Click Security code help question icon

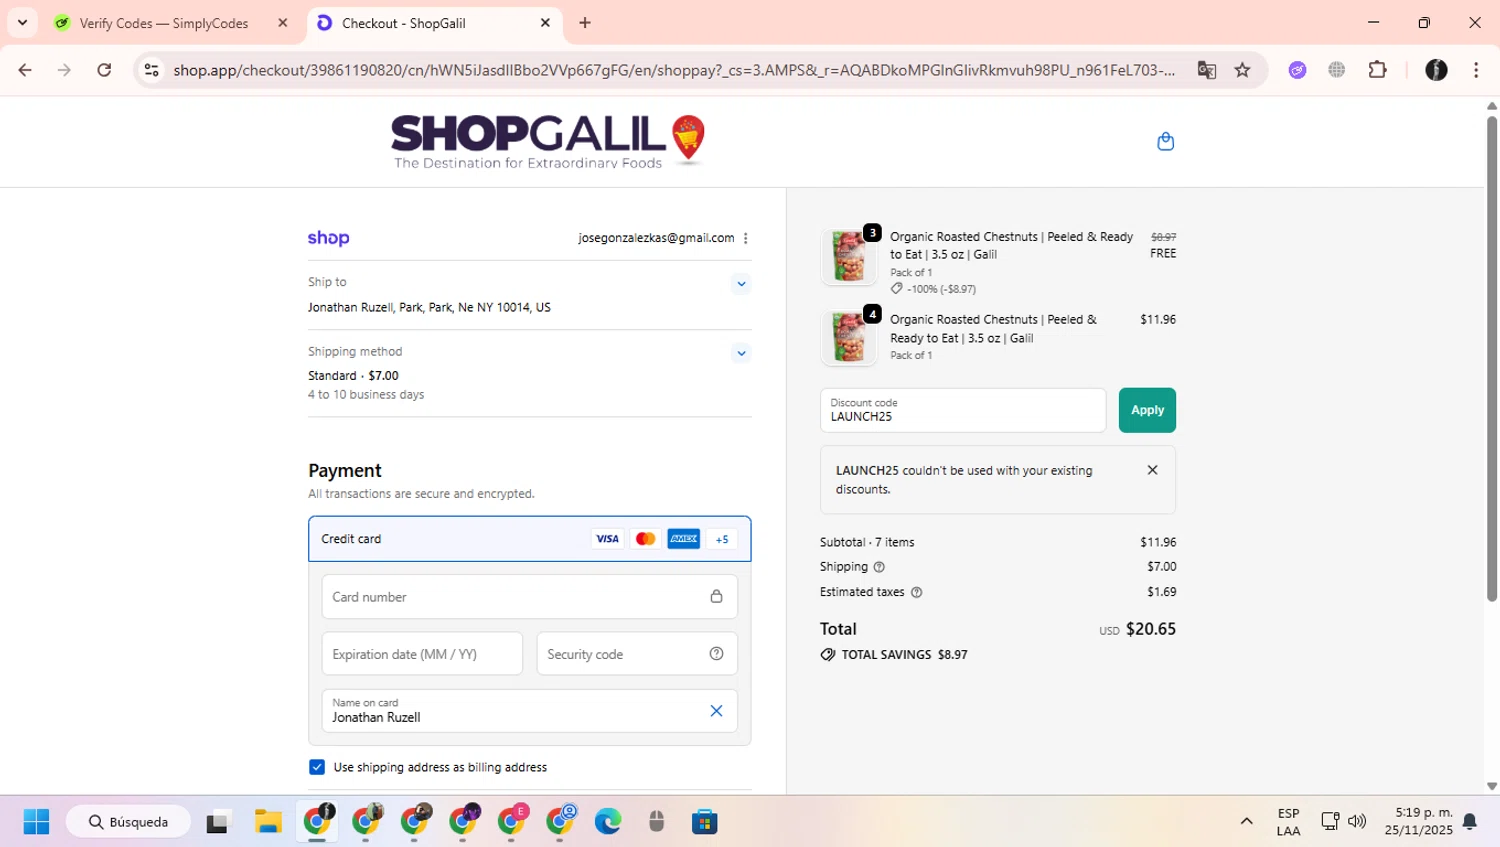[x=716, y=654]
